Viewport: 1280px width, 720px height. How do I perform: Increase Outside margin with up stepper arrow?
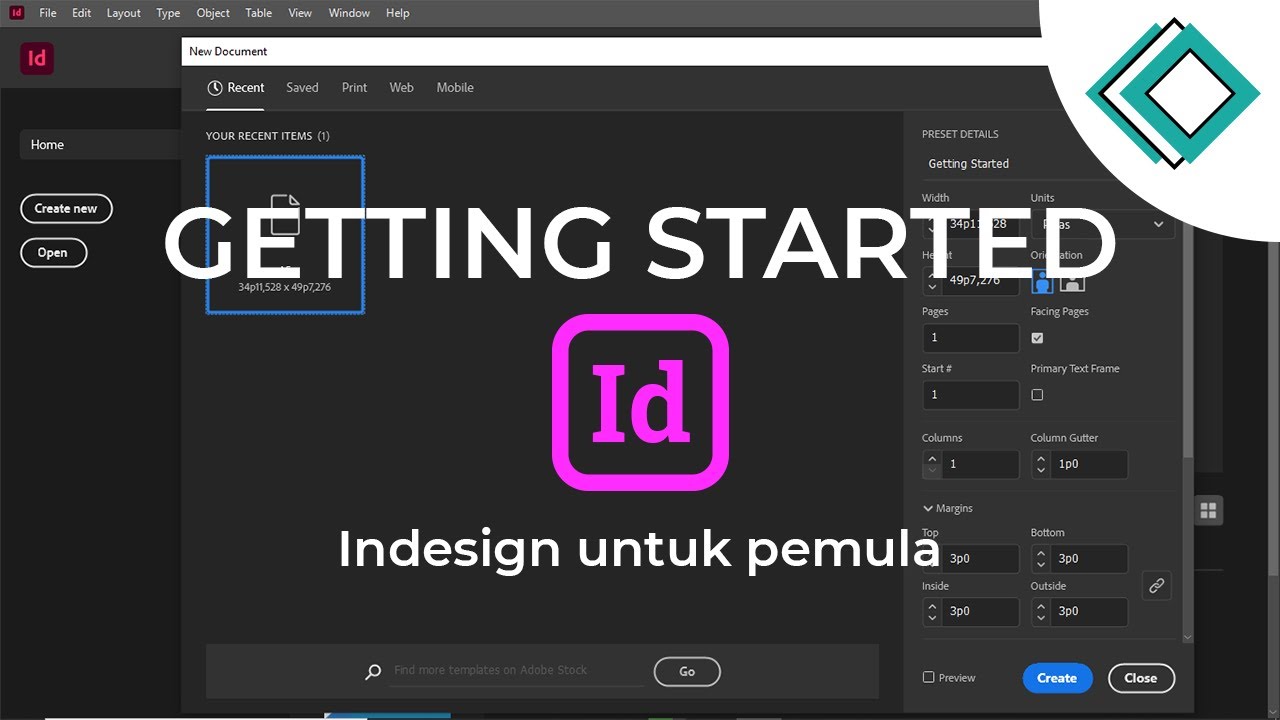pyautogui.click(x=1041, y=605)
